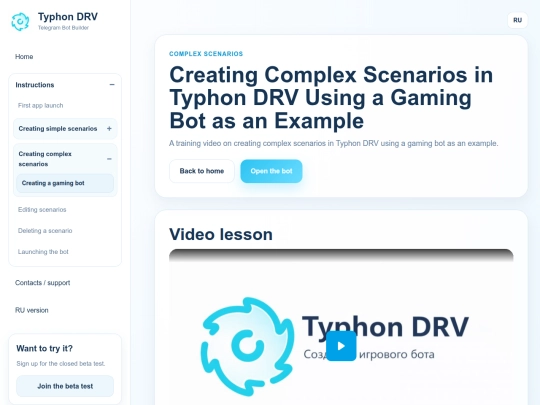Expand Creating simple scenarios submenu

point(109,128)
